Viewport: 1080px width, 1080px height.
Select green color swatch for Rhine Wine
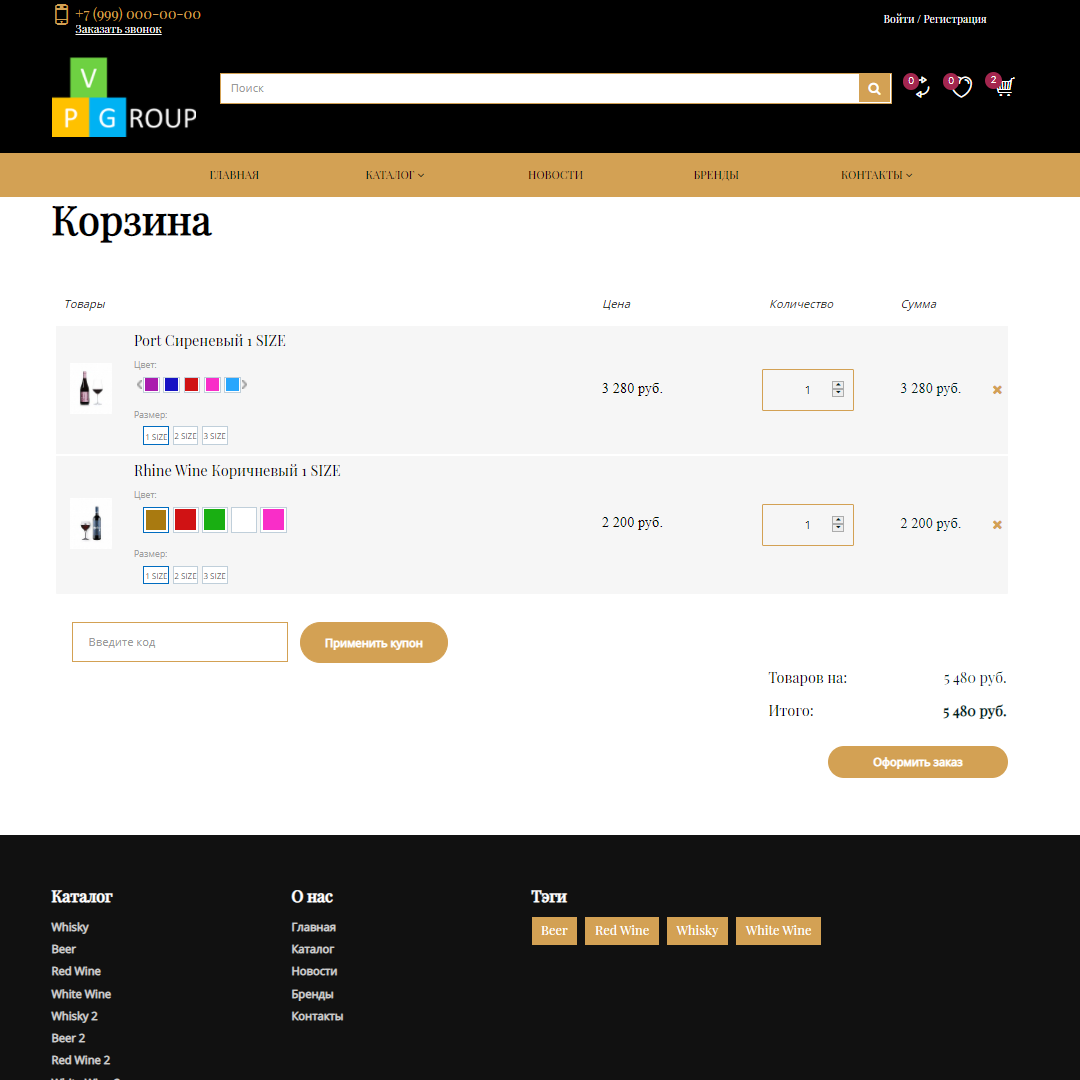click(x=215, y=520)
